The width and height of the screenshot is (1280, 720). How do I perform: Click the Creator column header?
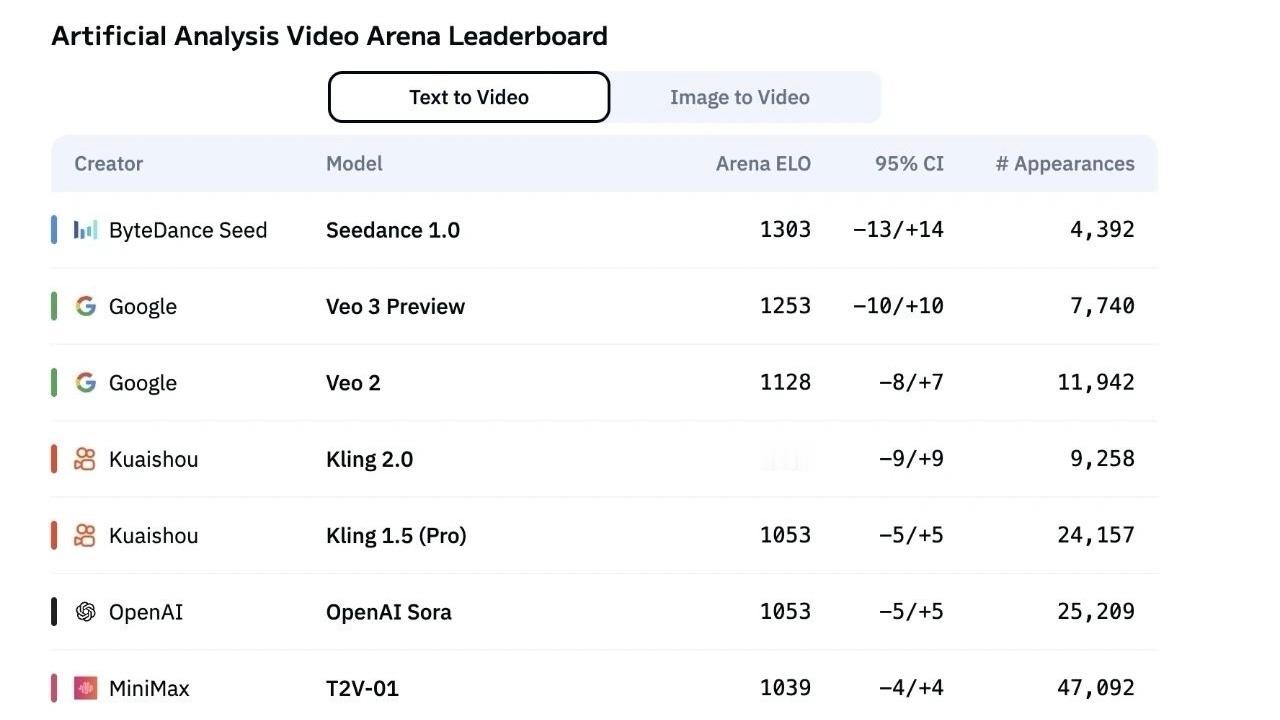click(109, 163)
